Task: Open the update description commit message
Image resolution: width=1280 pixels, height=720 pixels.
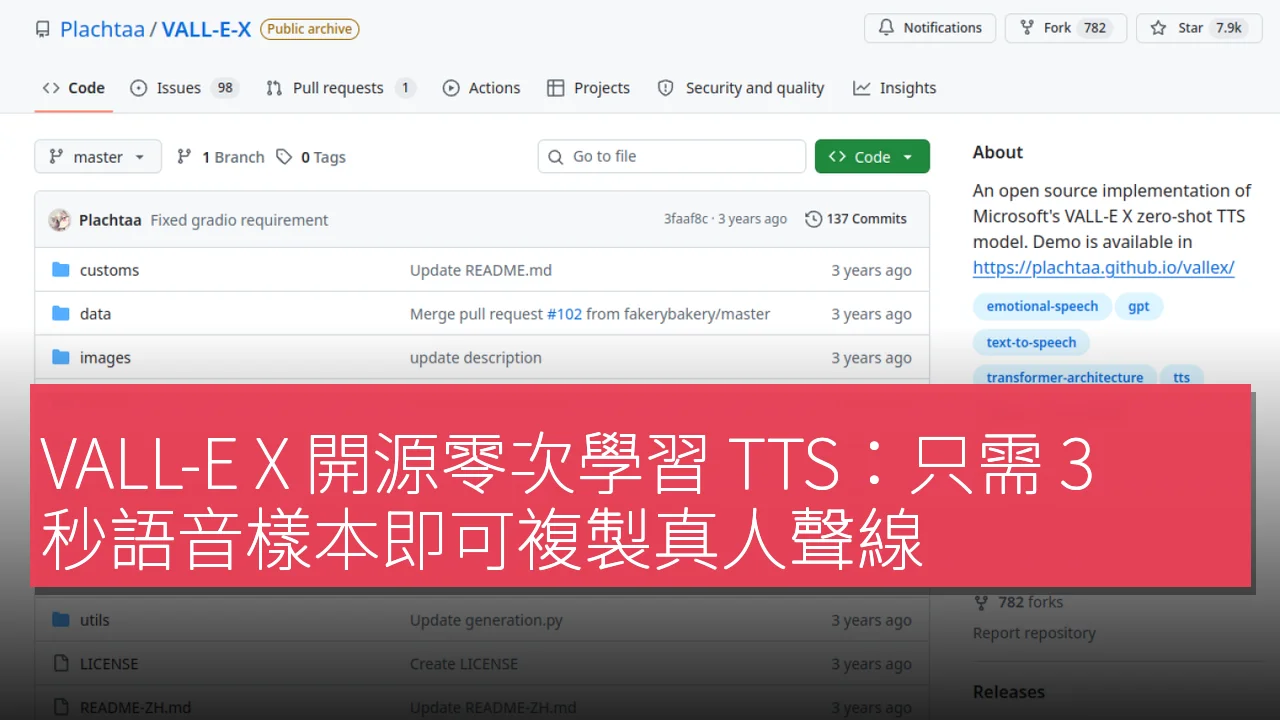Action: coord(476,358)
